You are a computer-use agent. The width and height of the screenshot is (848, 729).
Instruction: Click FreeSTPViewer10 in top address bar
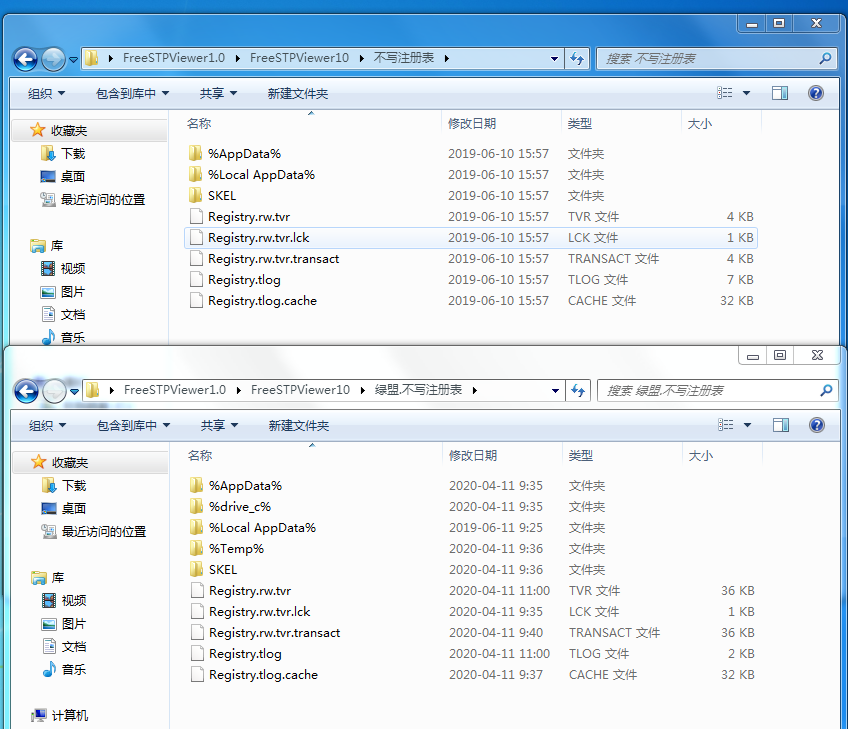[299, 58]
